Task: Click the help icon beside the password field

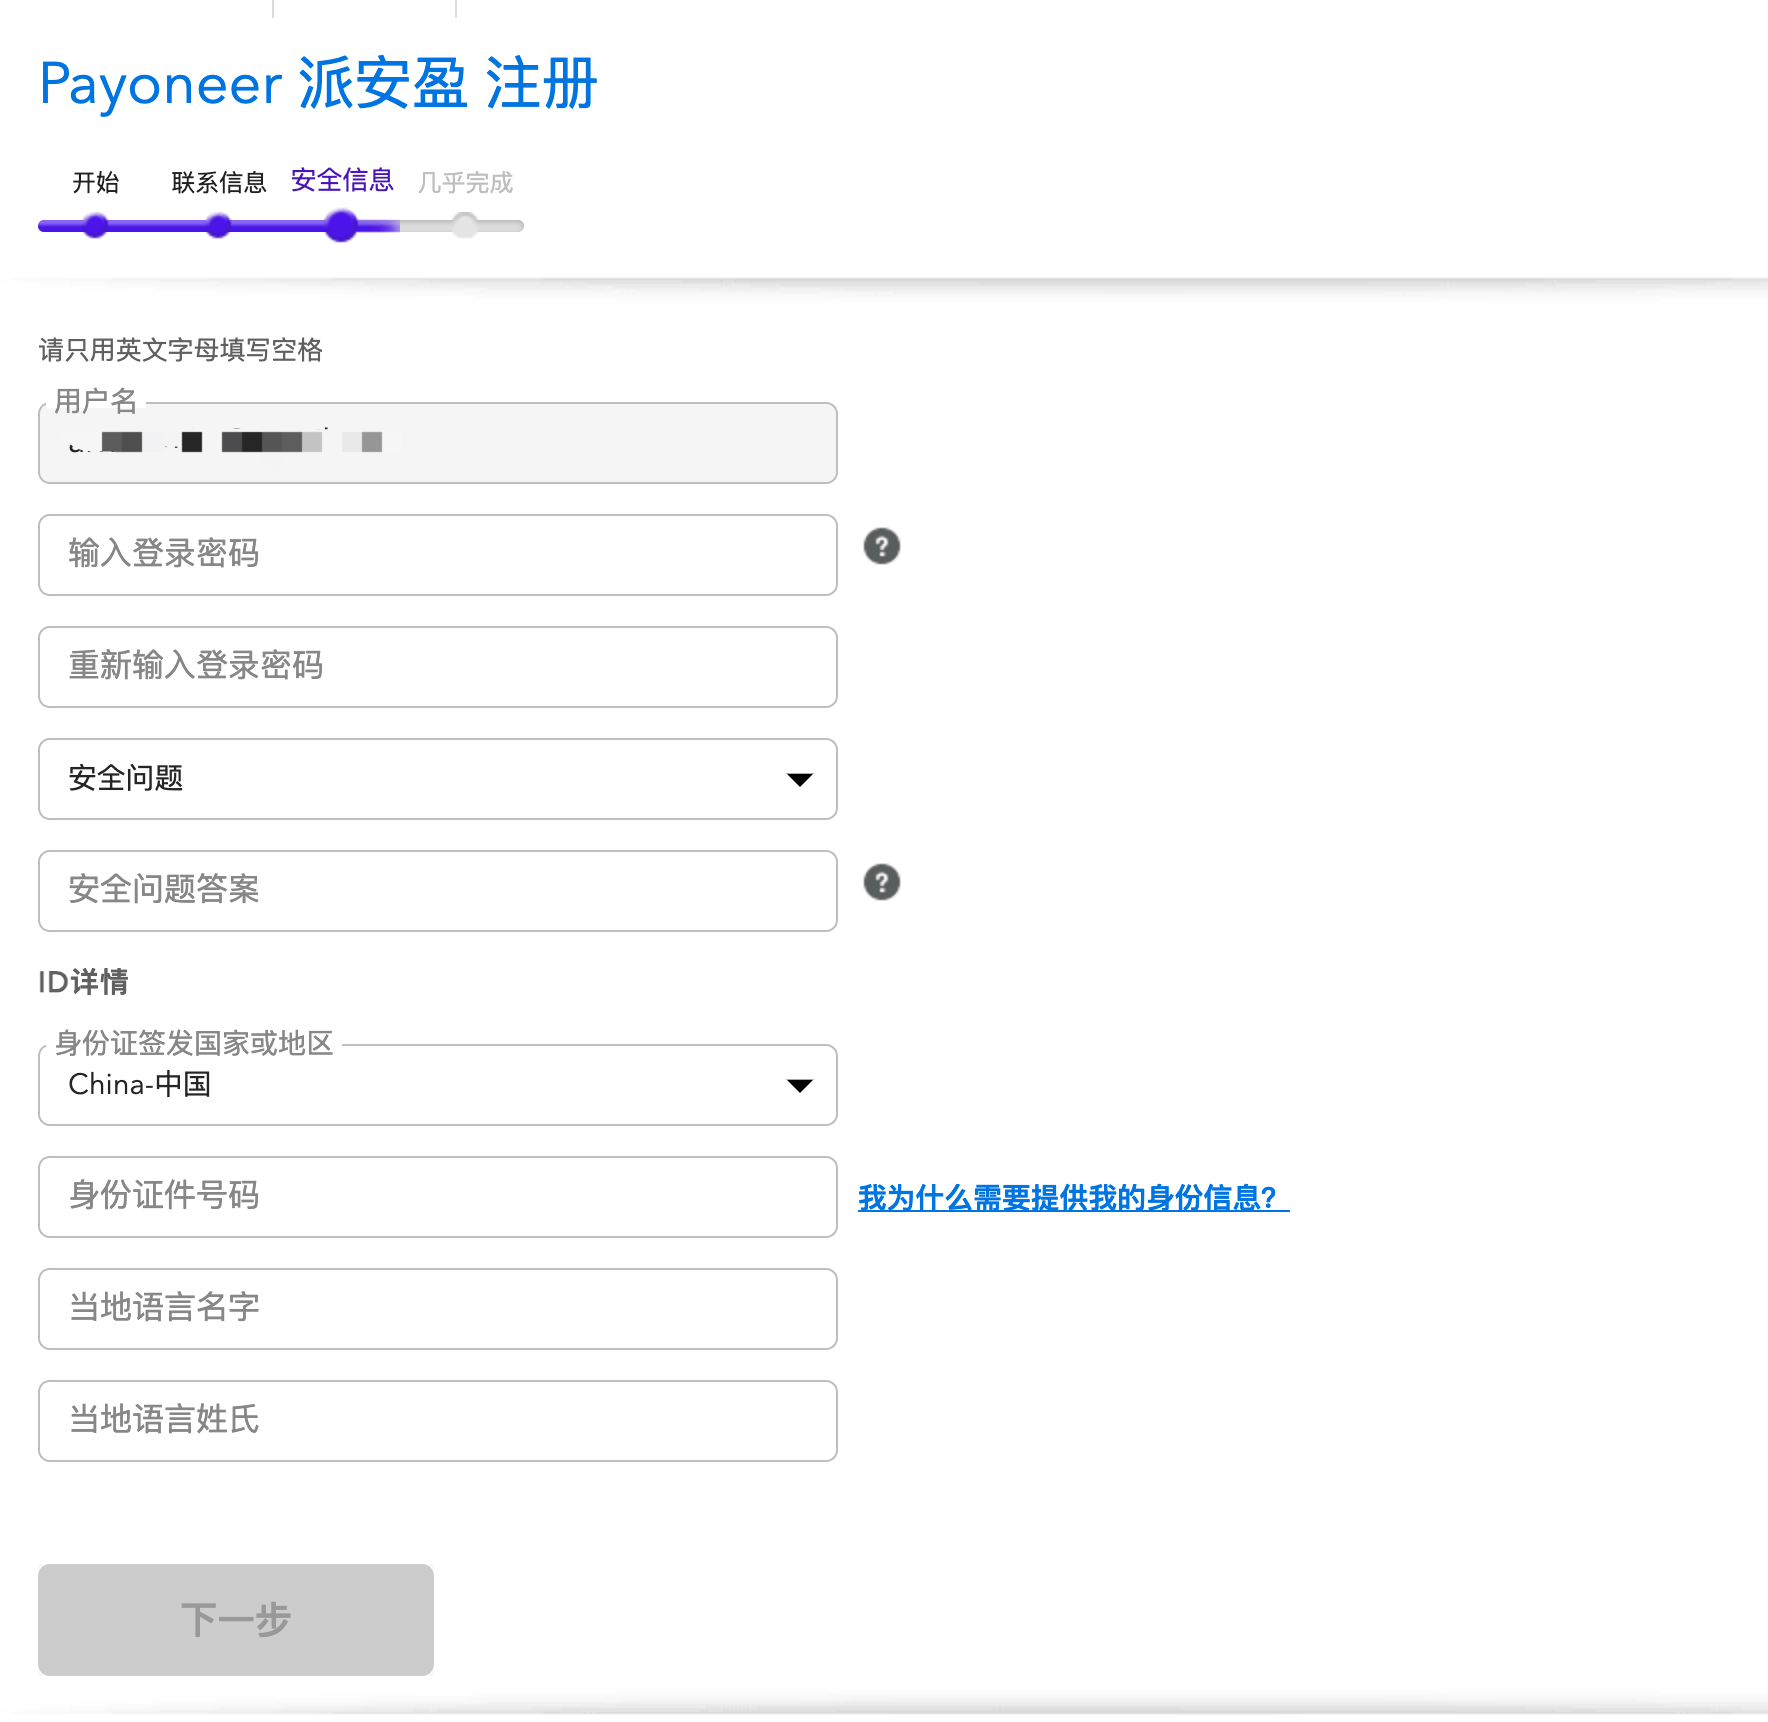Action: pos(881,546)
